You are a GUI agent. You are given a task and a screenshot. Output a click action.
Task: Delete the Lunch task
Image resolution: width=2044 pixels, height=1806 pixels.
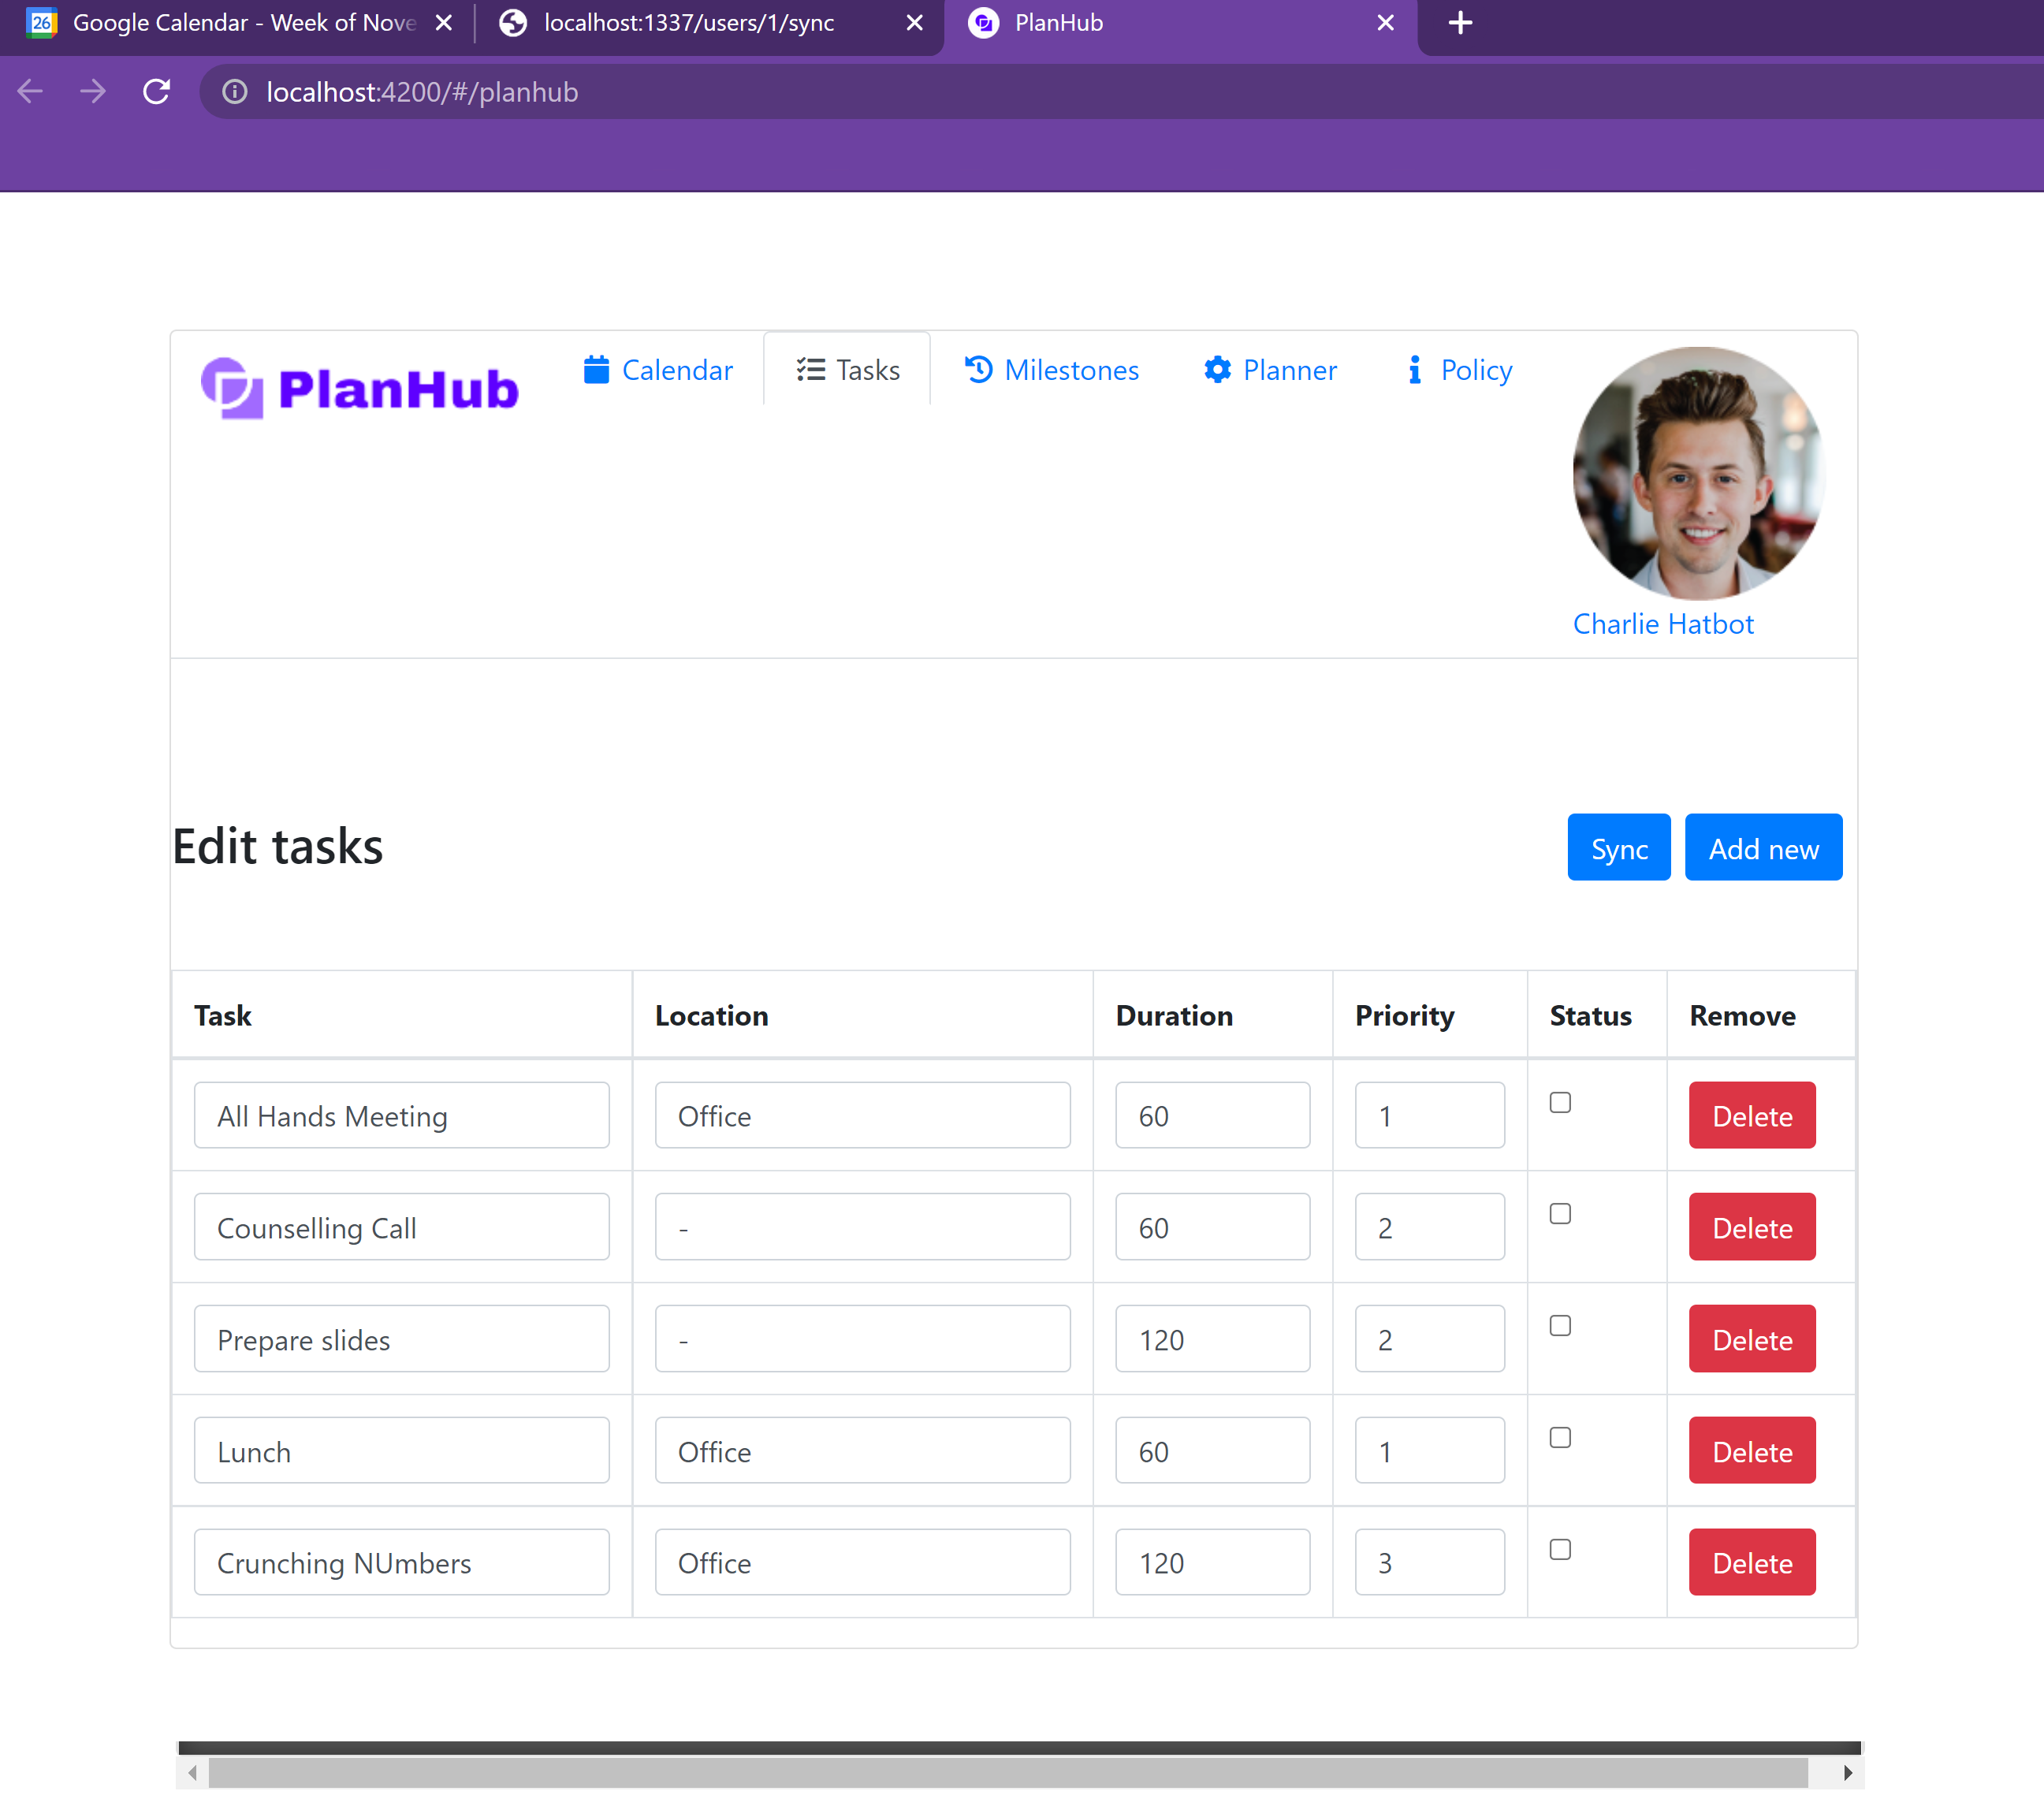click(x=1751, y=1451)
